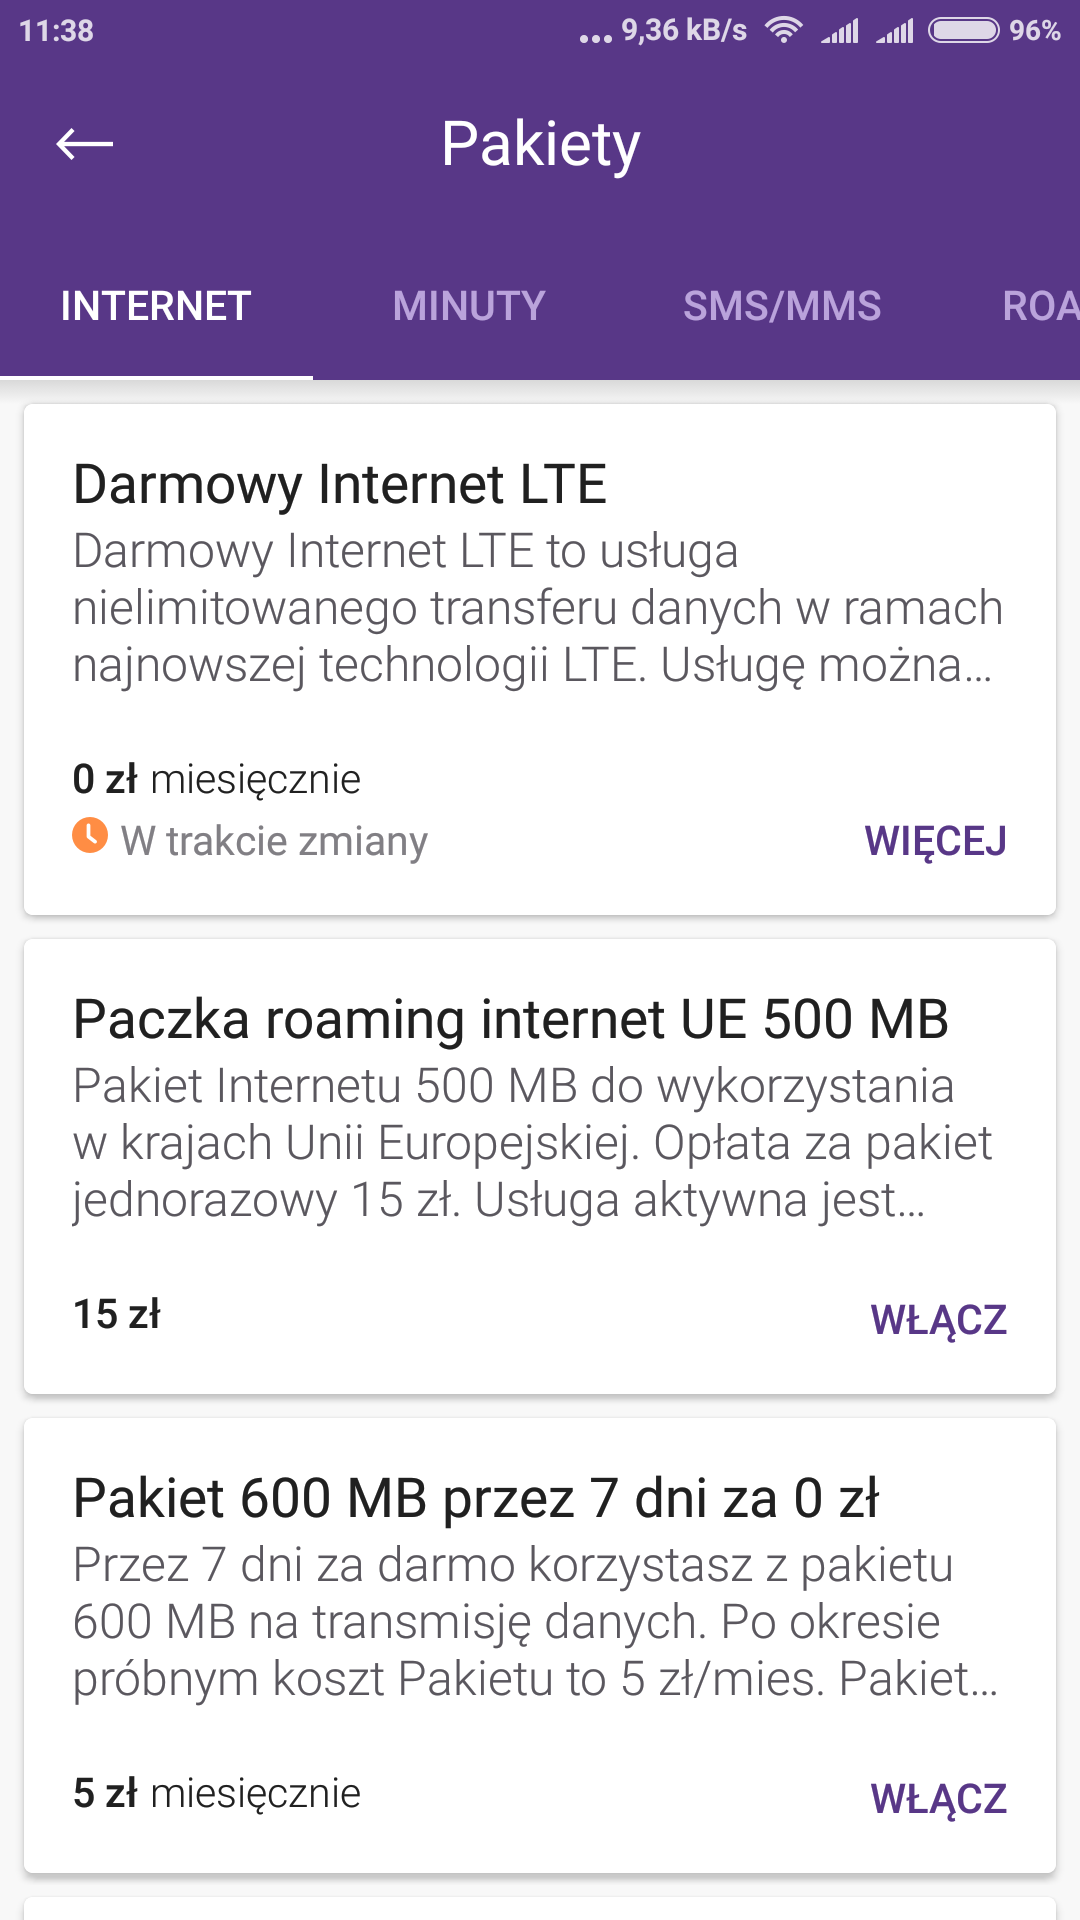Switch to the INTERNET tab
1080x1920 pixels.
pyautogui.click(x=156, y=306)
